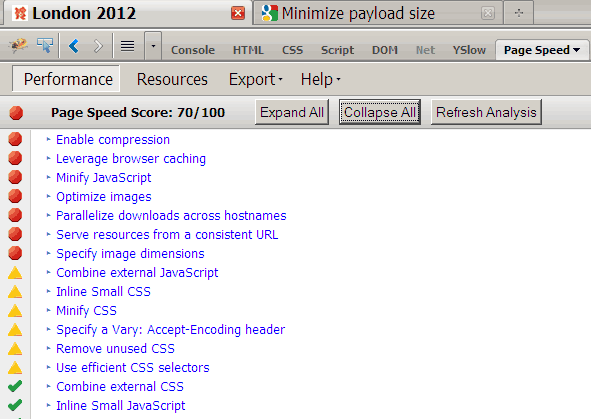Viewport: 591px width, 419px height.
Task: Open the Export menu
Action: coord(256,80)
